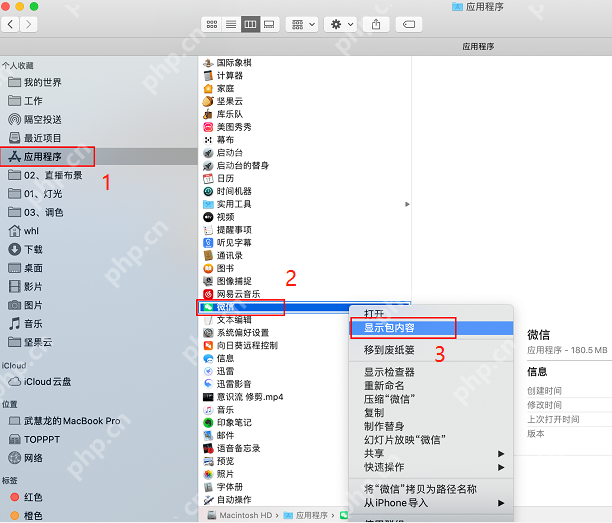Choose 显示包内容 from the context menu

(389, 327)
